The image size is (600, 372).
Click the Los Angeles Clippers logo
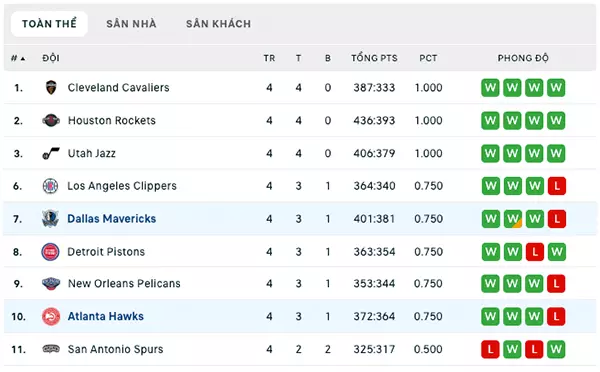[x=51, y=186]
